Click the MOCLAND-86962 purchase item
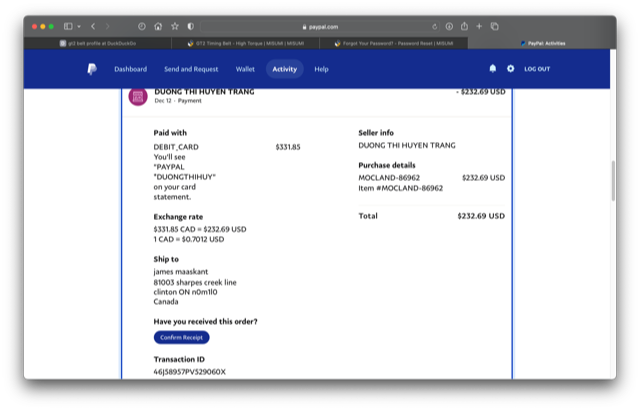640x410 pixels. [x=389, y=177]
